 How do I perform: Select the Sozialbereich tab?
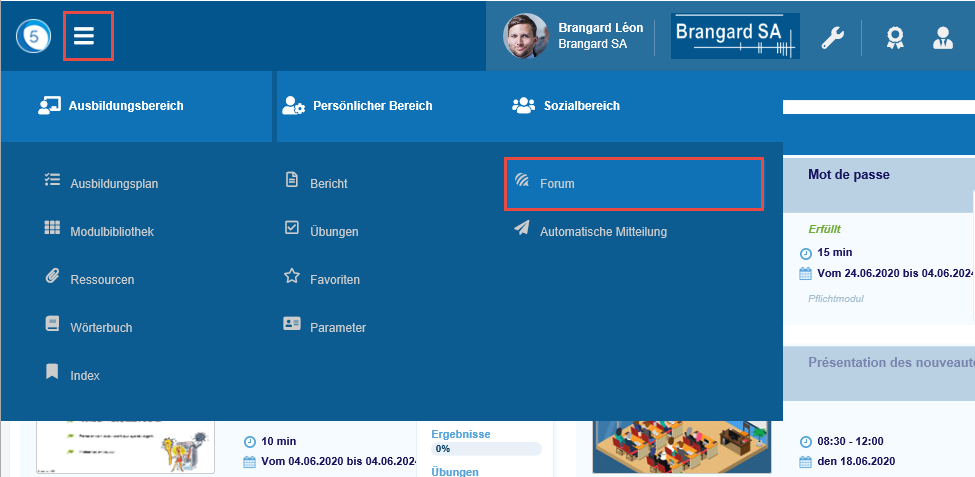(580, 105)
